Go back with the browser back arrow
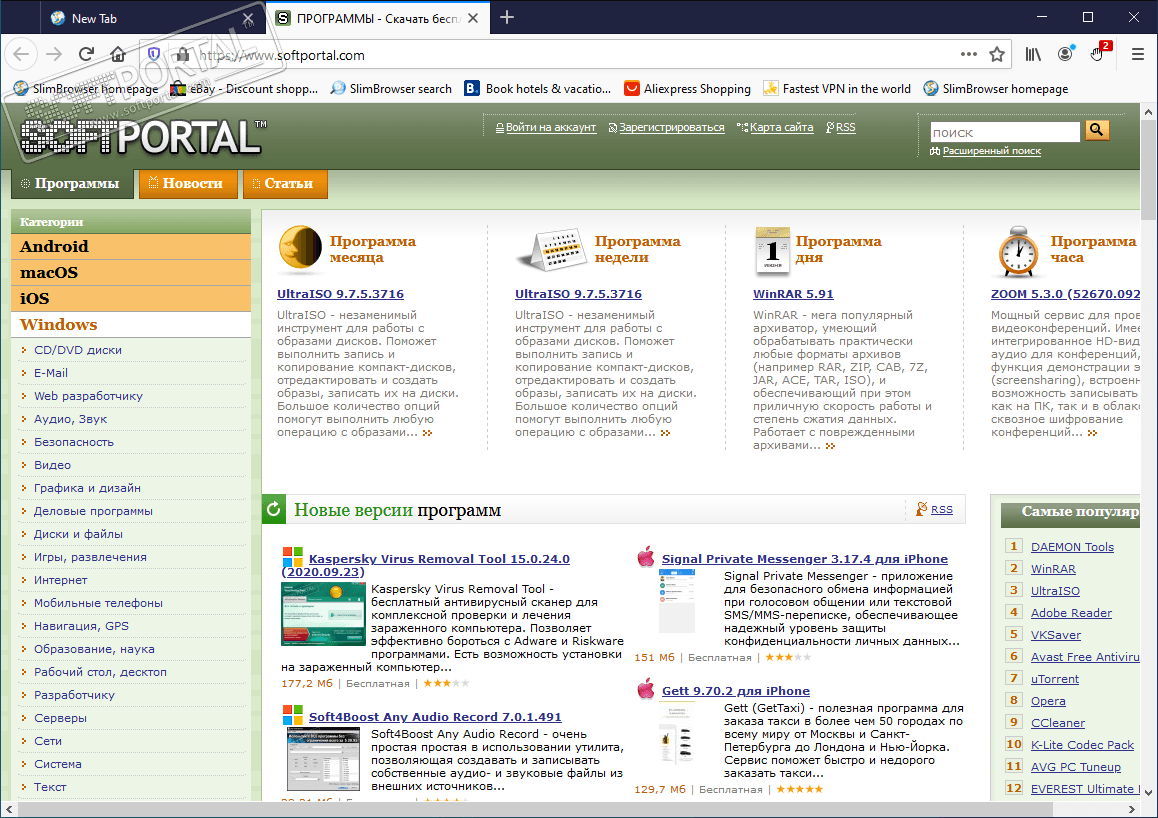The height and width of the screenshot is (818, 1158). coord(21,55)
